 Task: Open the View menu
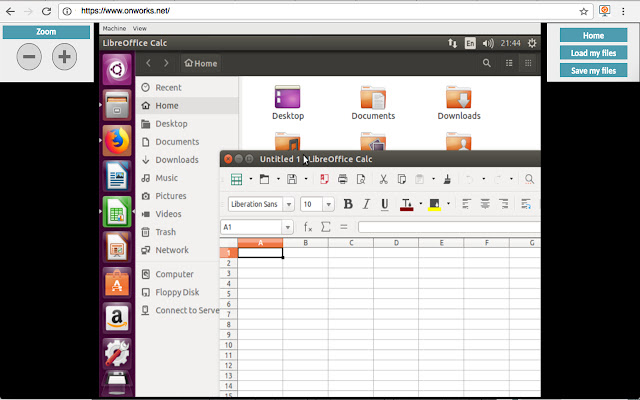(x=139, y=29)
